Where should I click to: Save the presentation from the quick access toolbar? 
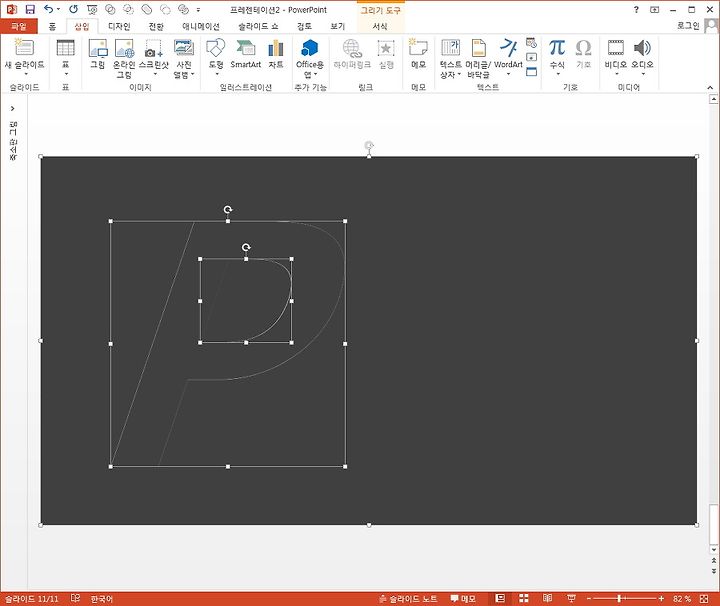coord(30,9)
